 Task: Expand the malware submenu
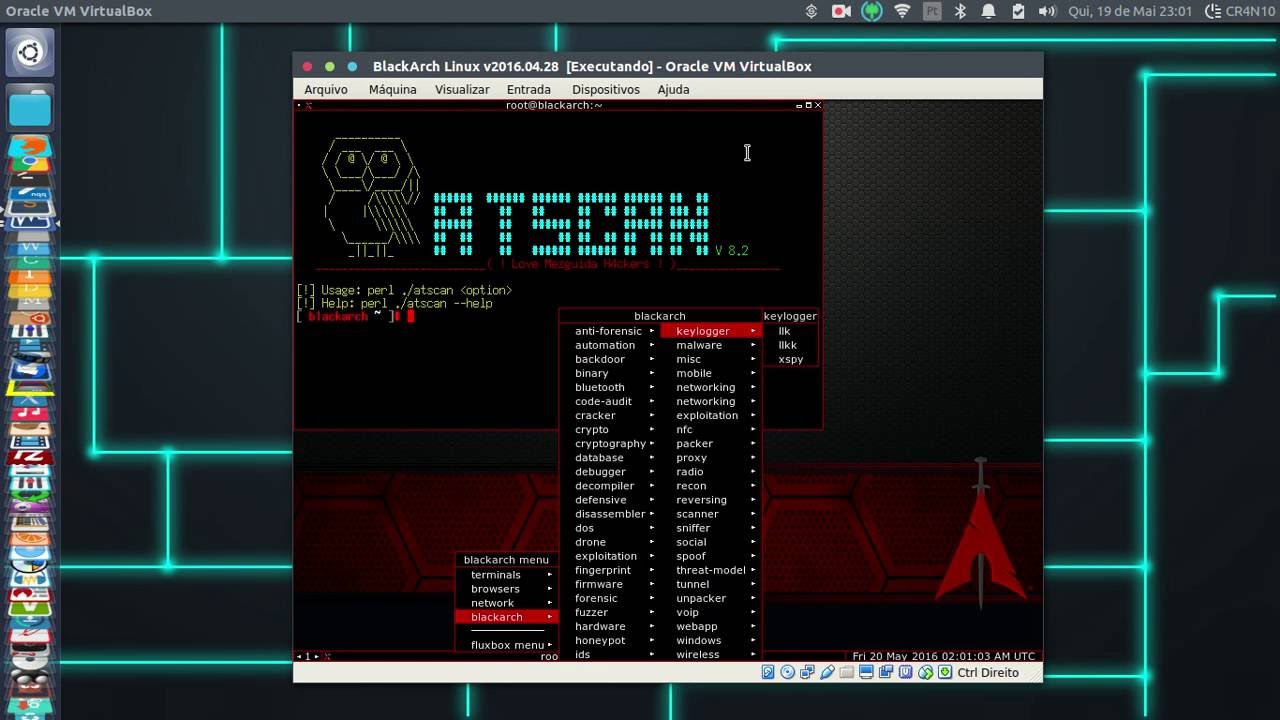tap(711, 345)
